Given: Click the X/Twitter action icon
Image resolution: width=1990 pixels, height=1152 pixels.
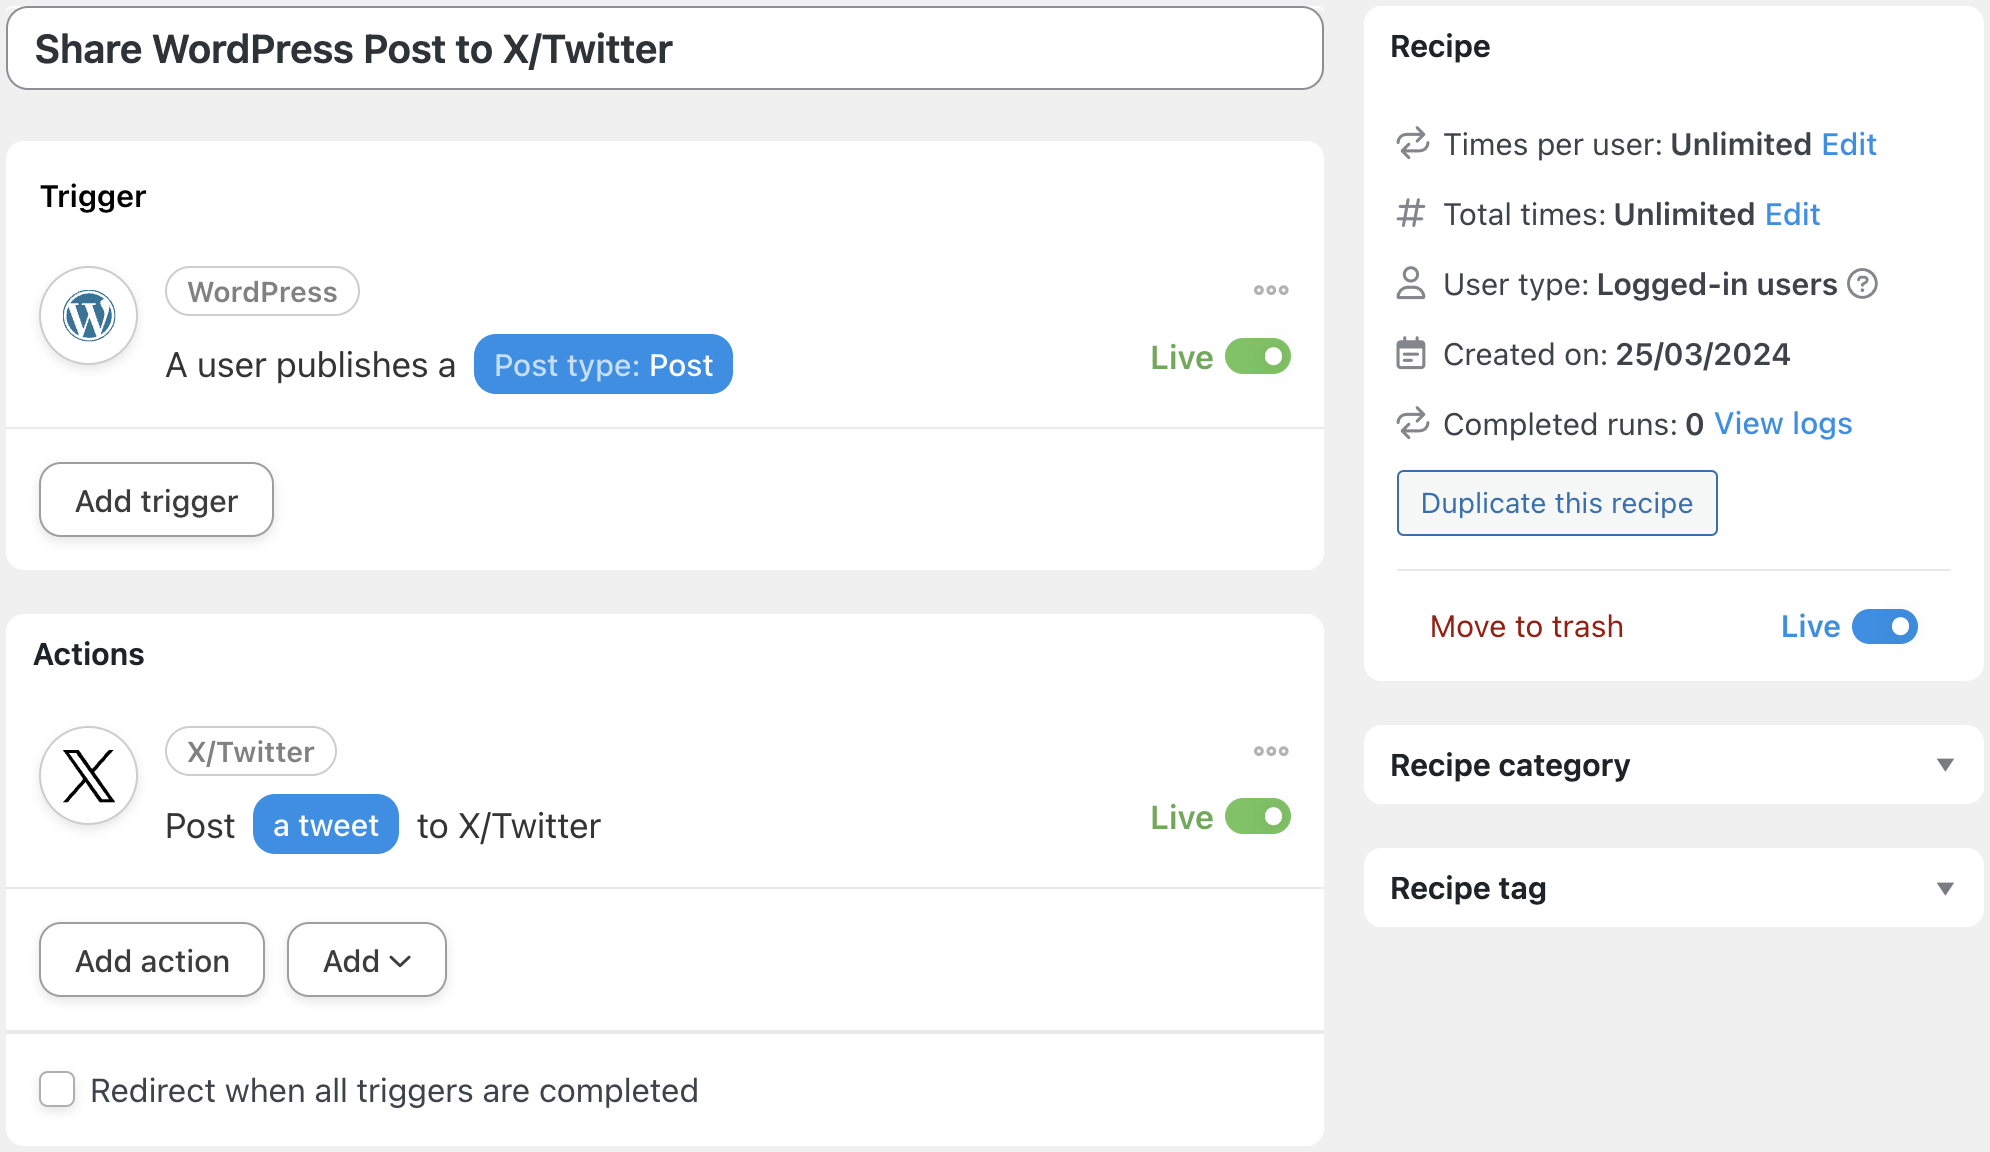Looking at the screenshot, I should [x=88, y=775].
